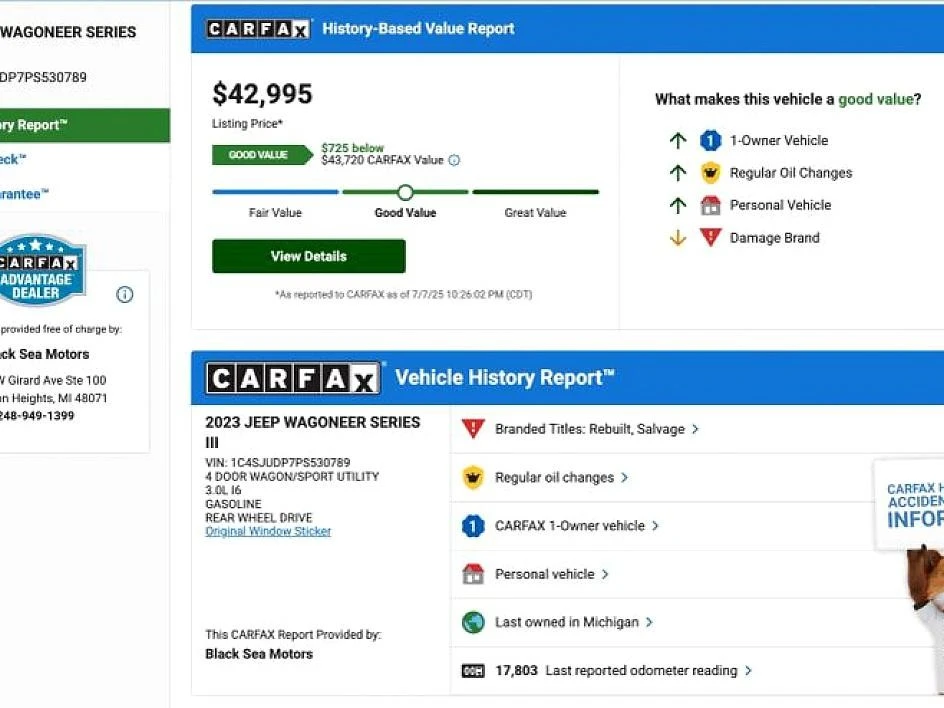This screenshot has height=708, width=944.
Task: Click the down arrow beside Damage Brand
Action: point(678,238)
